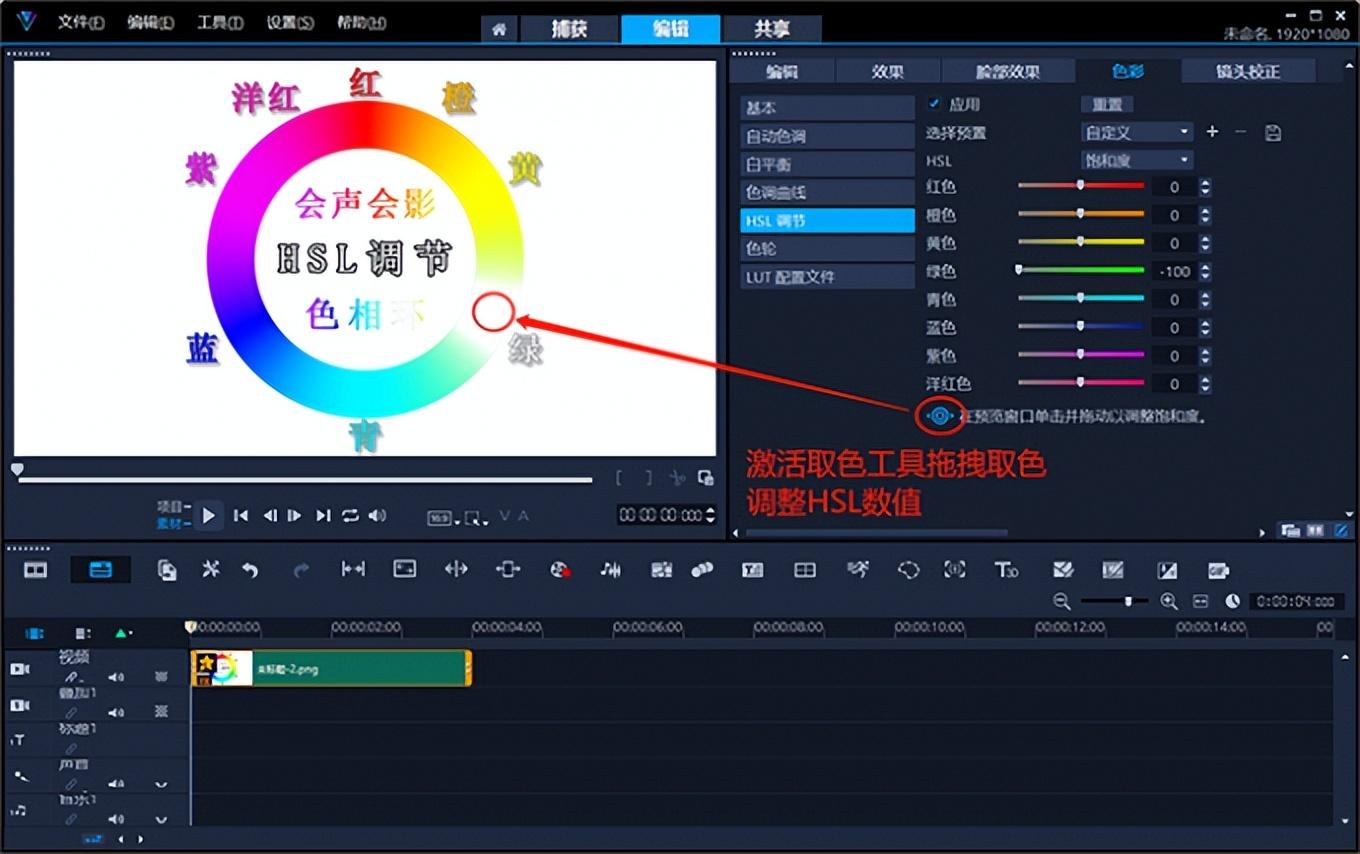
Task: Zoom out the timeline with minus magnifier
Action: [x=1062, y=601]
